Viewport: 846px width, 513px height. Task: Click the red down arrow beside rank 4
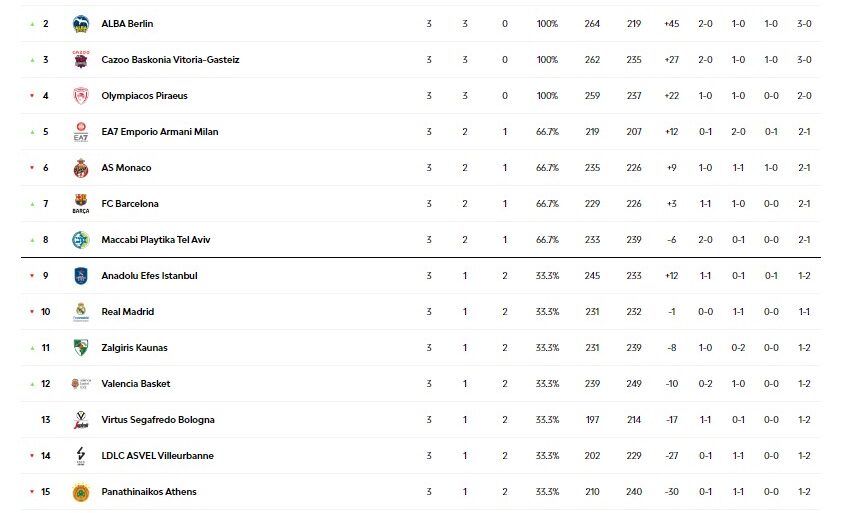[31, 96]
